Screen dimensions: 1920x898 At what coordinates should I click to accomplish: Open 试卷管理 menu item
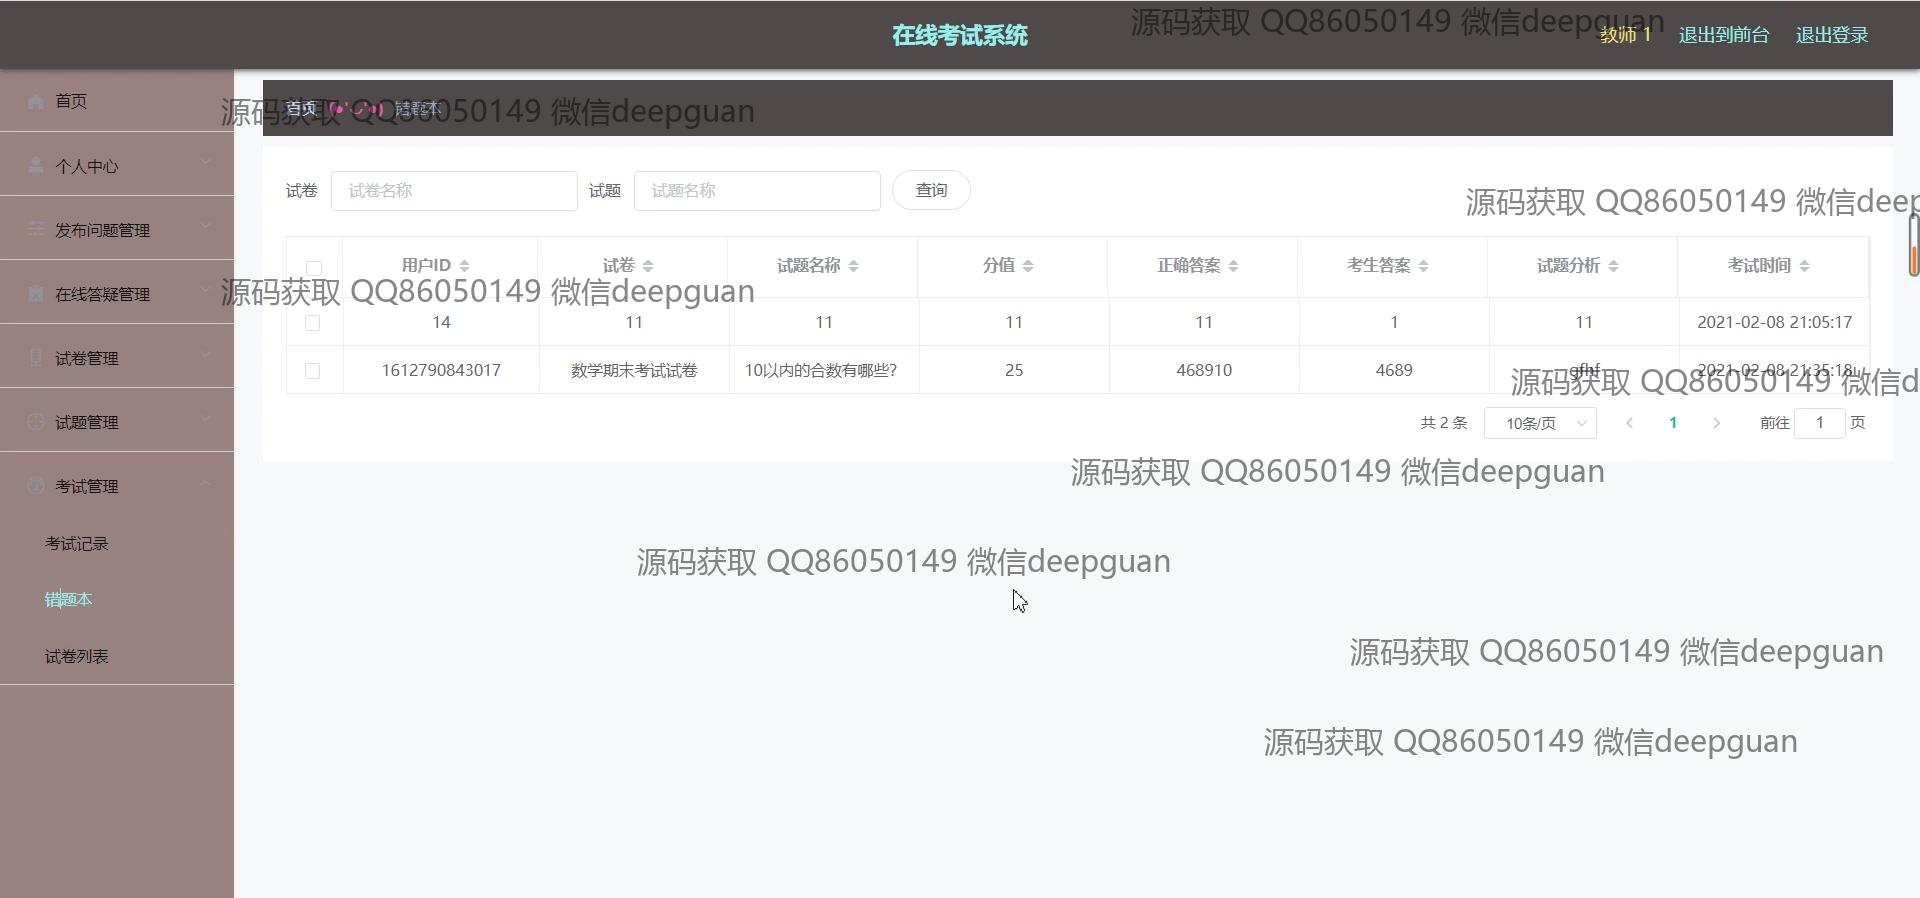tap(117, 357)
